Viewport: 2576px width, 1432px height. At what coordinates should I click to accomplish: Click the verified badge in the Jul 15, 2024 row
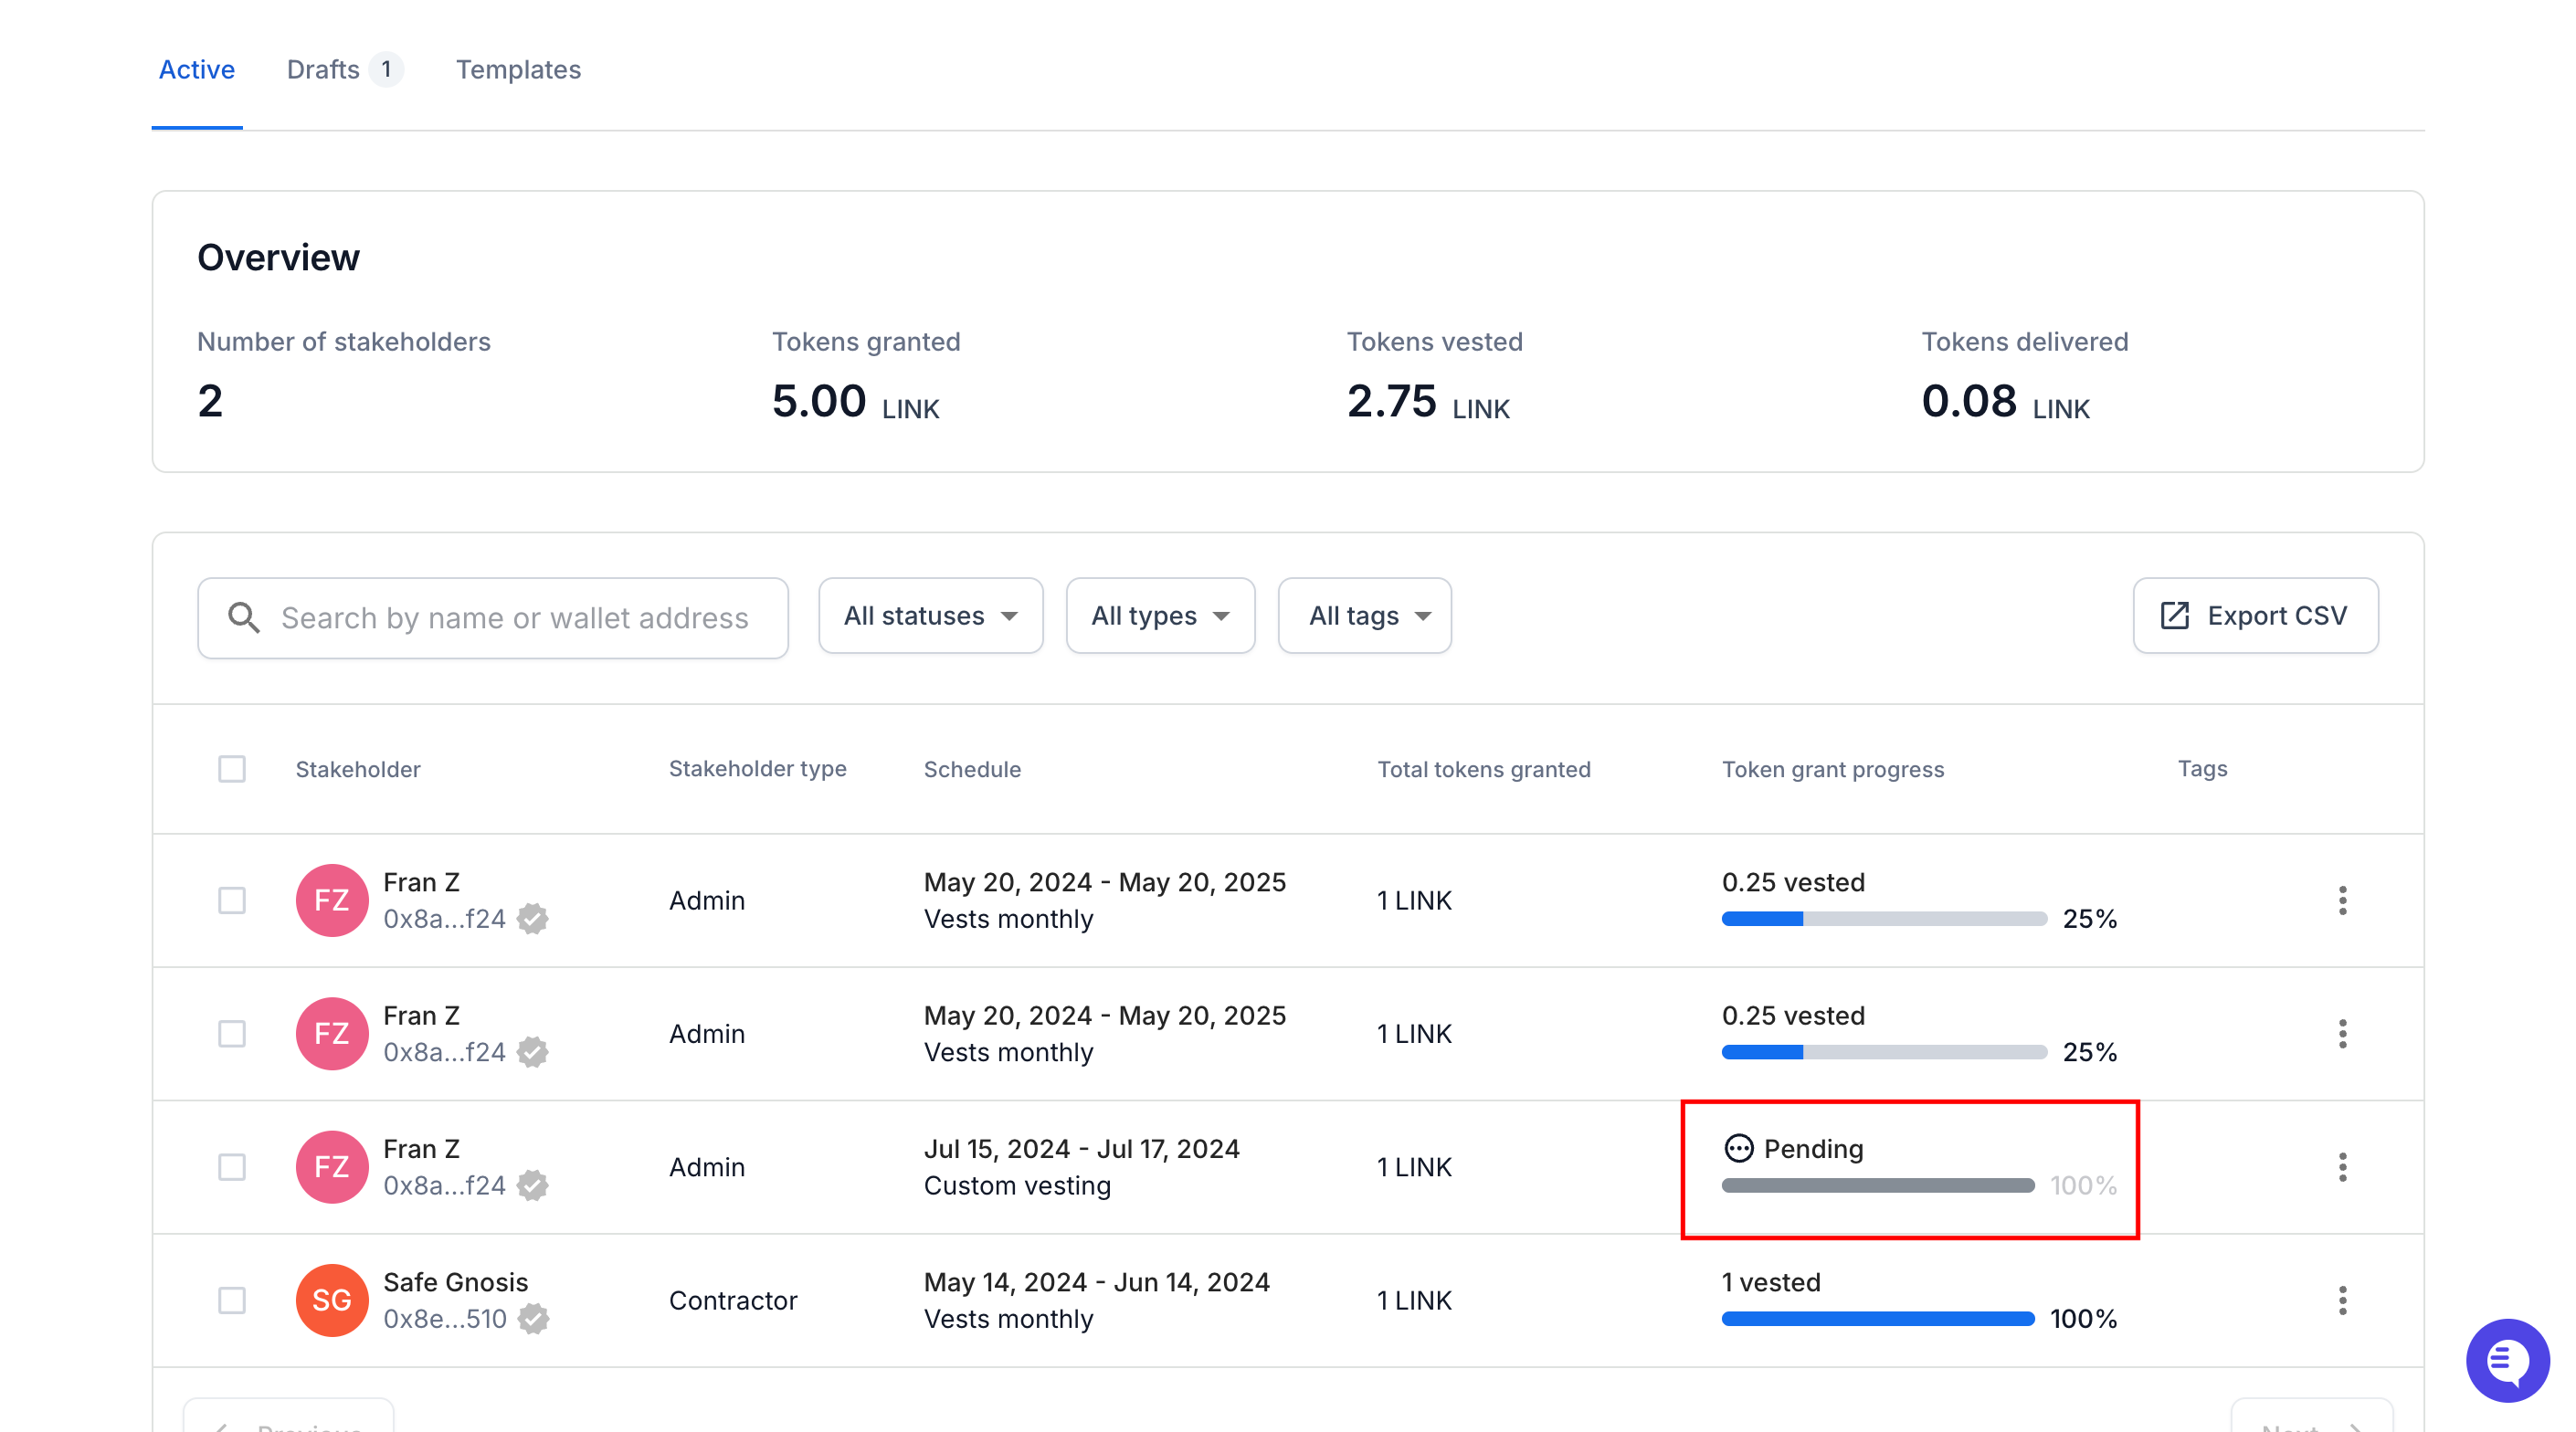point(533,1186)
